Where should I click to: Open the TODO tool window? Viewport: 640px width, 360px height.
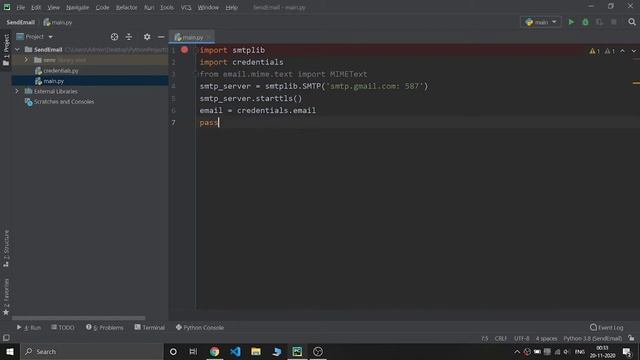coord(63,327)
